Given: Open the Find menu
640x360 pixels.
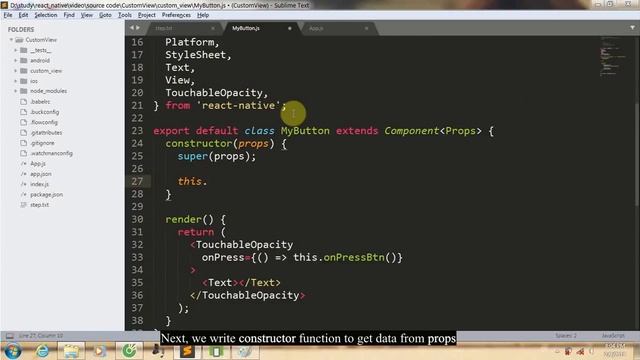Looking at the screenshot, I should tap(69, 15).
